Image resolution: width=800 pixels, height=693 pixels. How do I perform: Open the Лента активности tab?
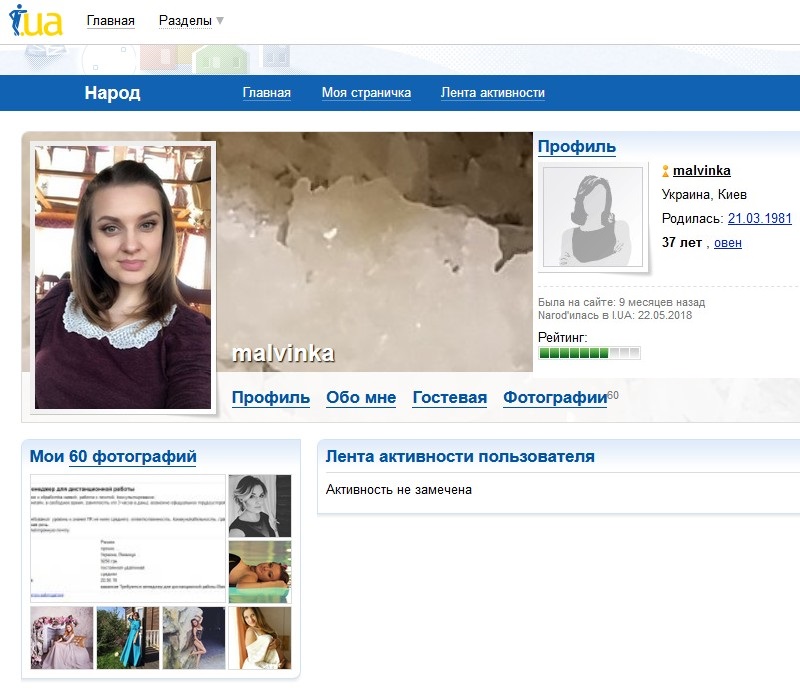tap(492, 93)
